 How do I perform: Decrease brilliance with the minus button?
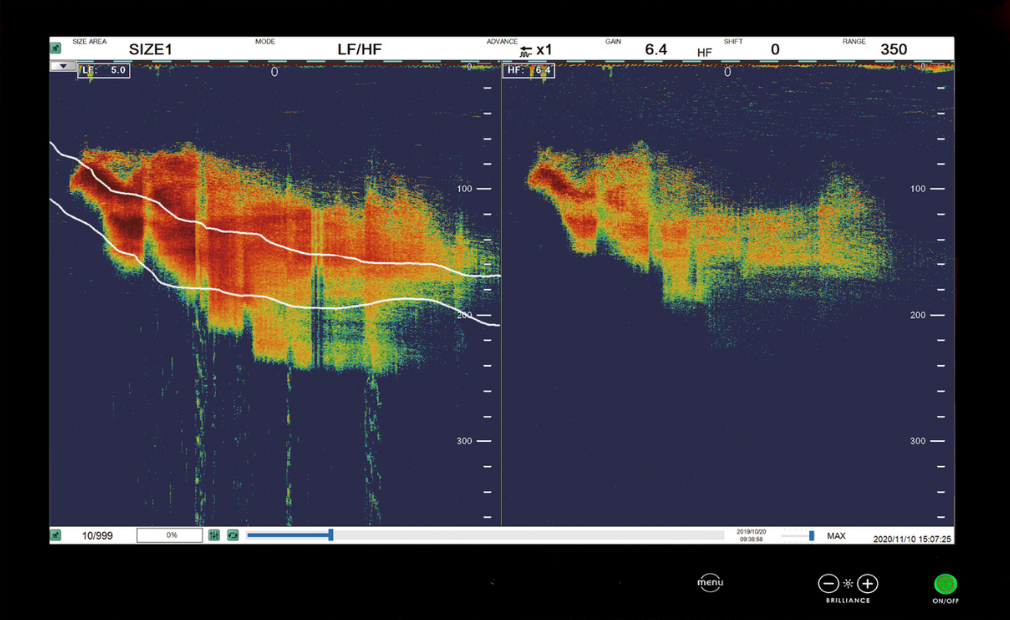[828, 584]
